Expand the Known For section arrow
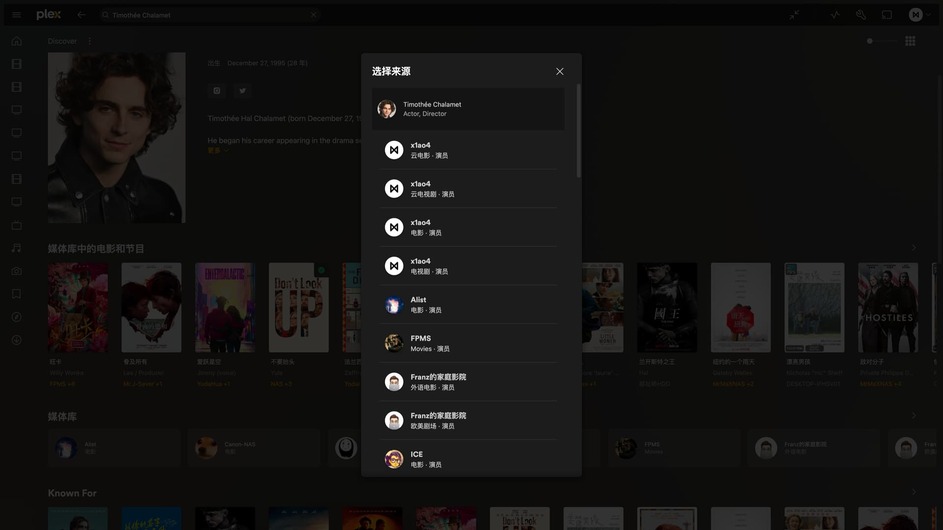This screenshot has width=943, height=530. tap(914, 492)
